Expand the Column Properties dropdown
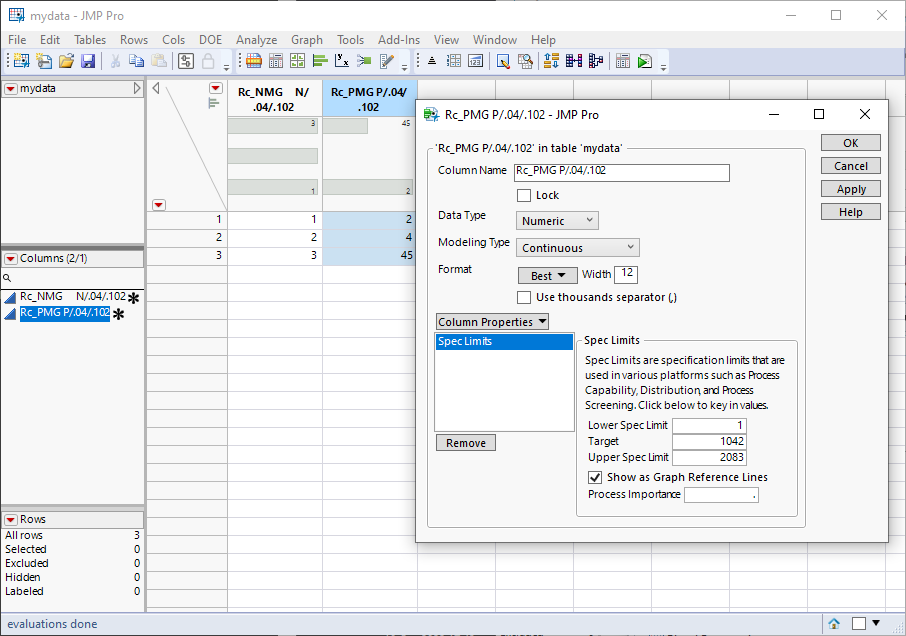This screenshot has height=636, width=906. click(x=493, y=322)
